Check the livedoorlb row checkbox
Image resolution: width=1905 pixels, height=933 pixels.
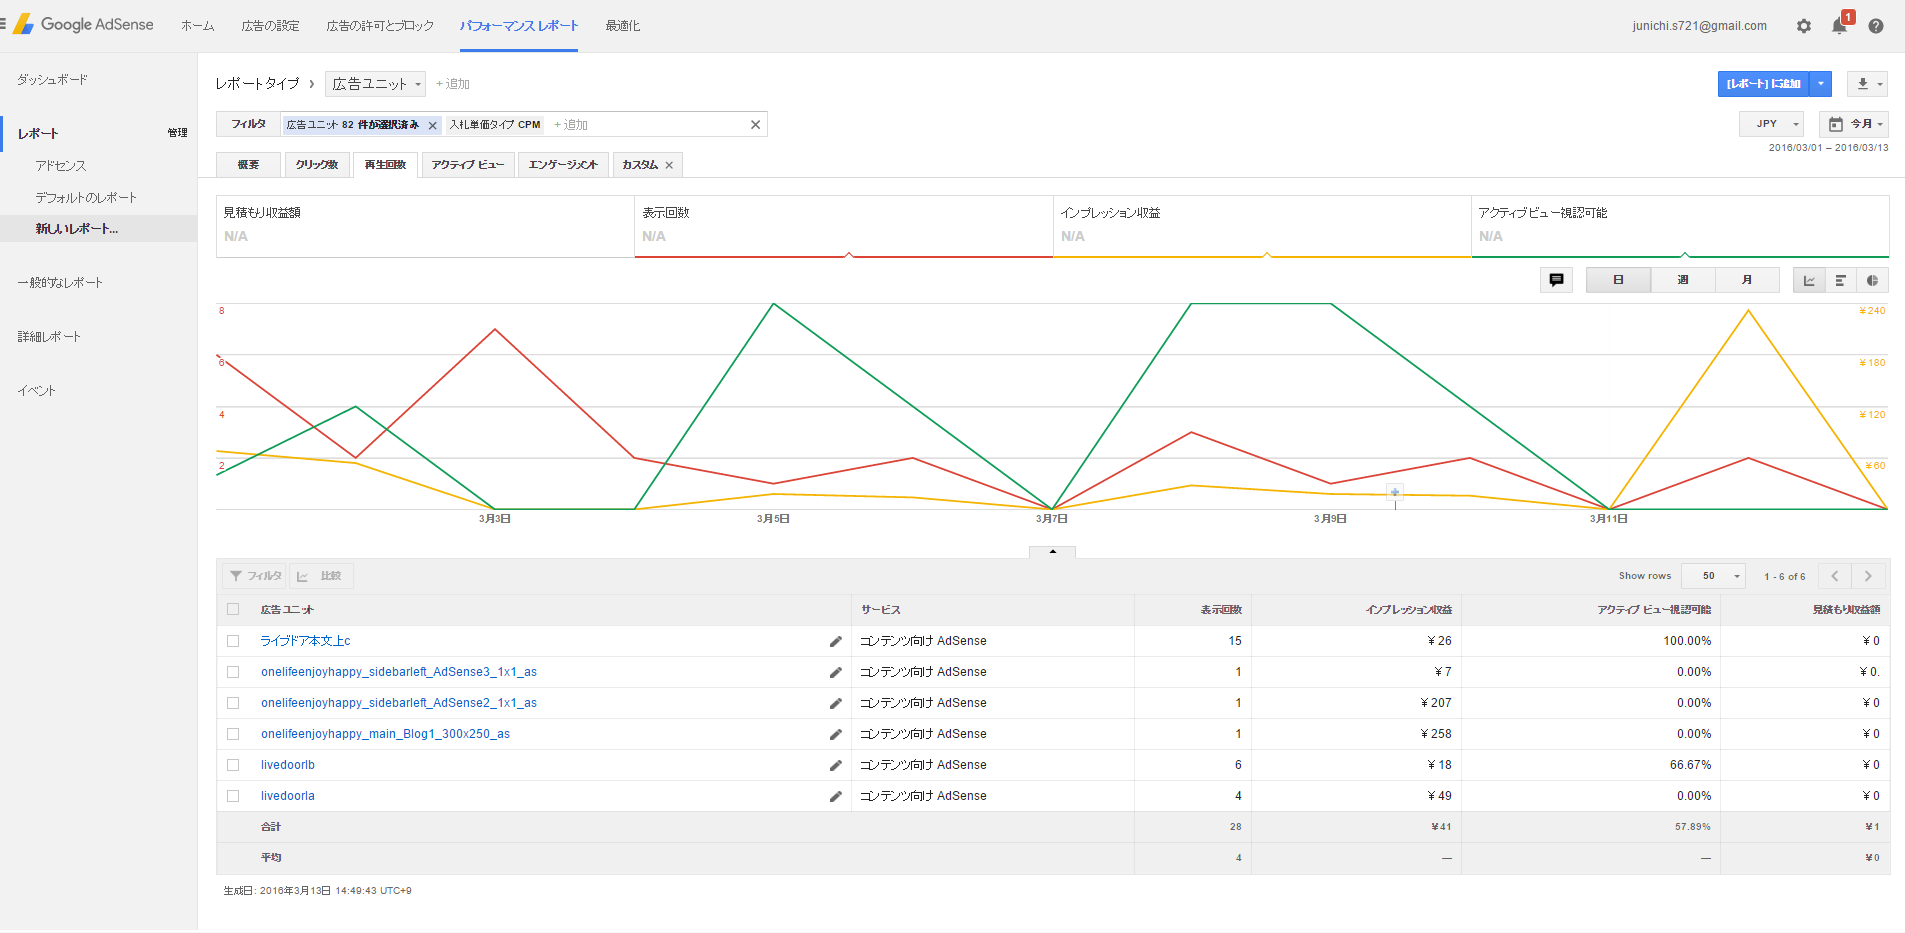(233, 765)
